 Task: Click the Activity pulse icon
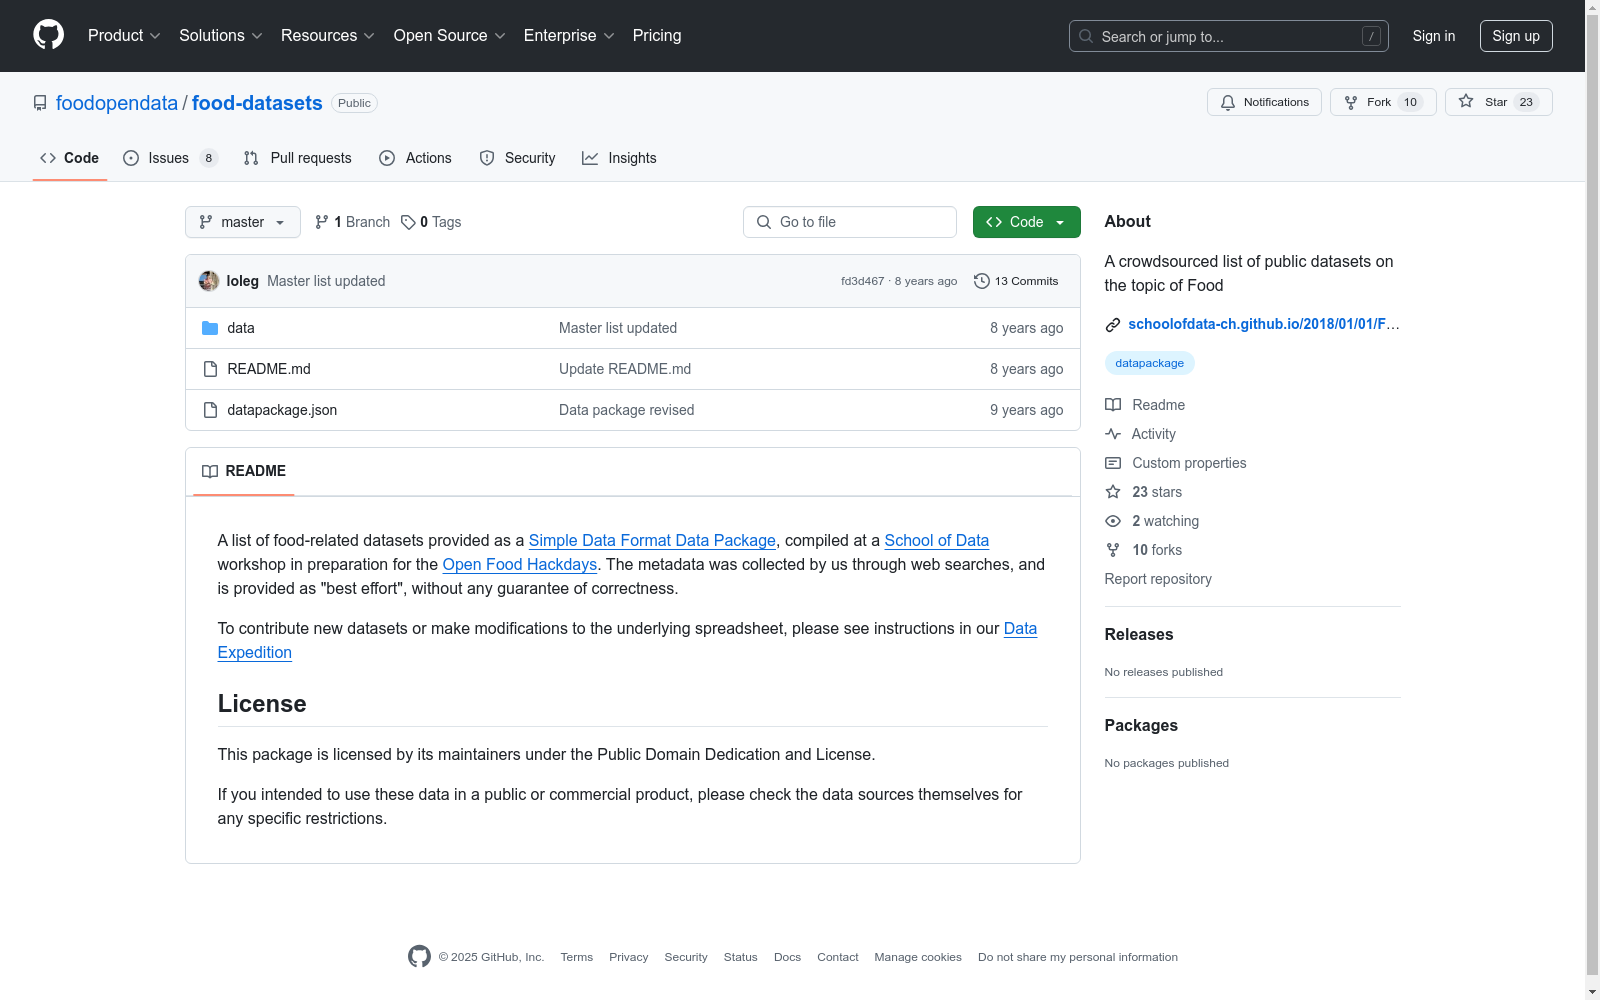1113,434
